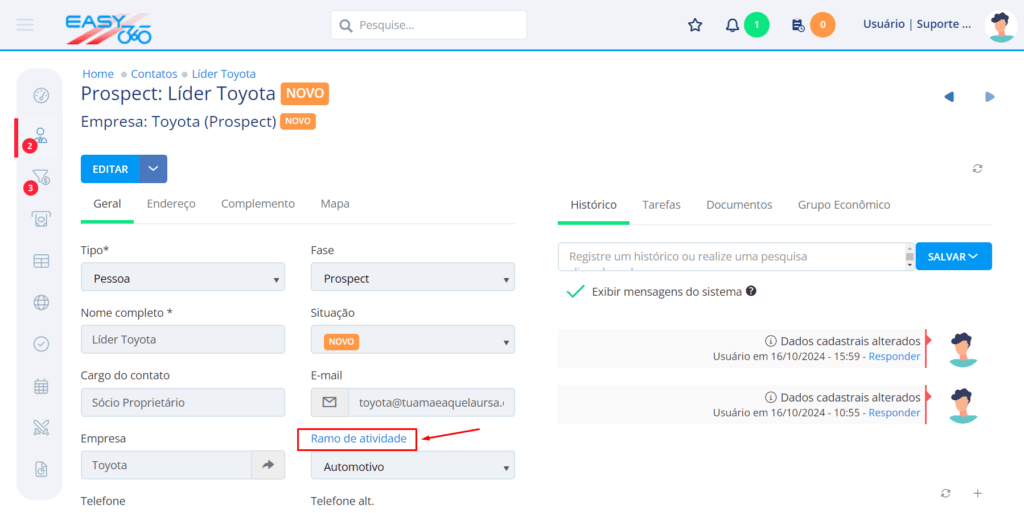Click the NOVO badge beside Prospect title
This screenshot has width=1024, height=513.
305,93
